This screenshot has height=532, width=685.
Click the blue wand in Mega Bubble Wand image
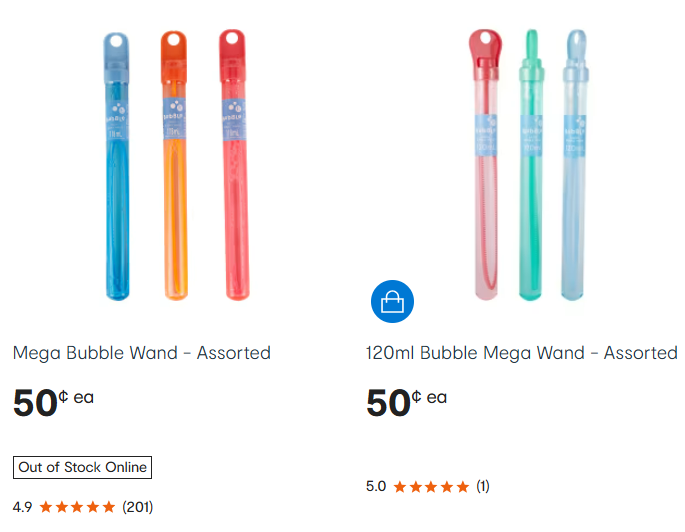(x=117, y=170)
